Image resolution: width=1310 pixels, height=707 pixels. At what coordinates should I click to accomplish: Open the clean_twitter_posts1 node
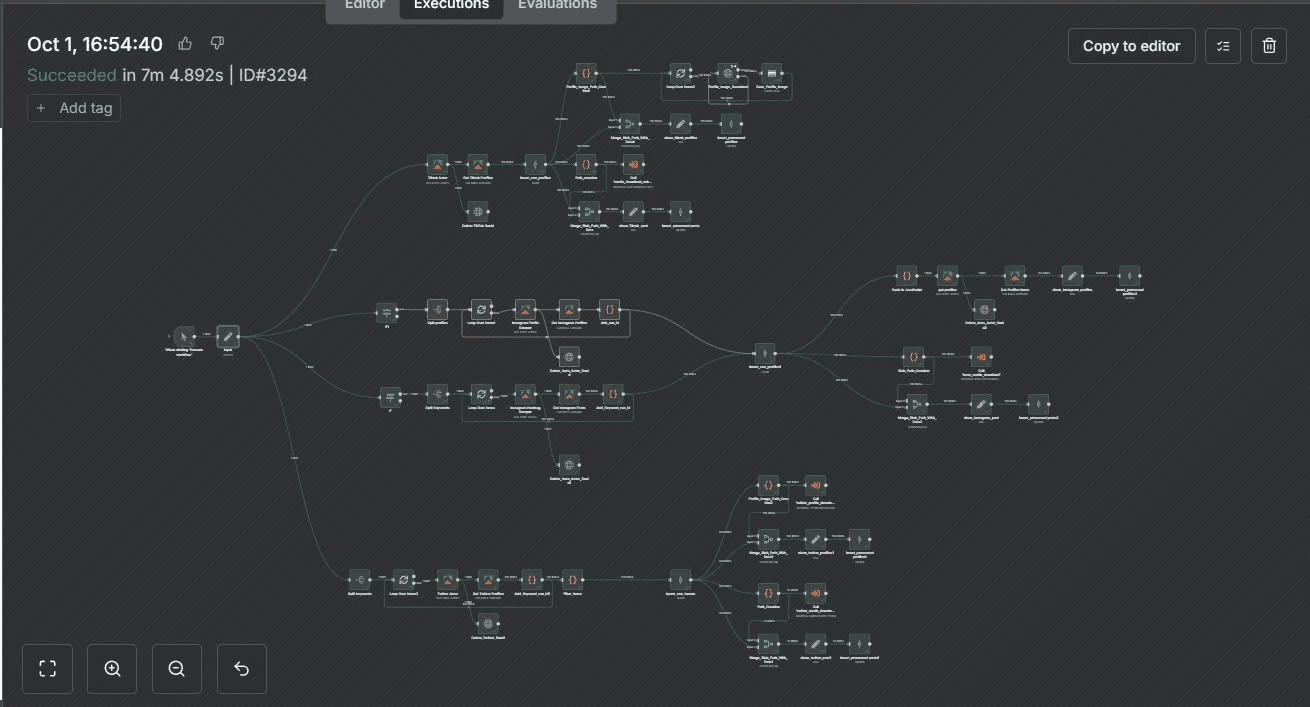coord(816,643)
